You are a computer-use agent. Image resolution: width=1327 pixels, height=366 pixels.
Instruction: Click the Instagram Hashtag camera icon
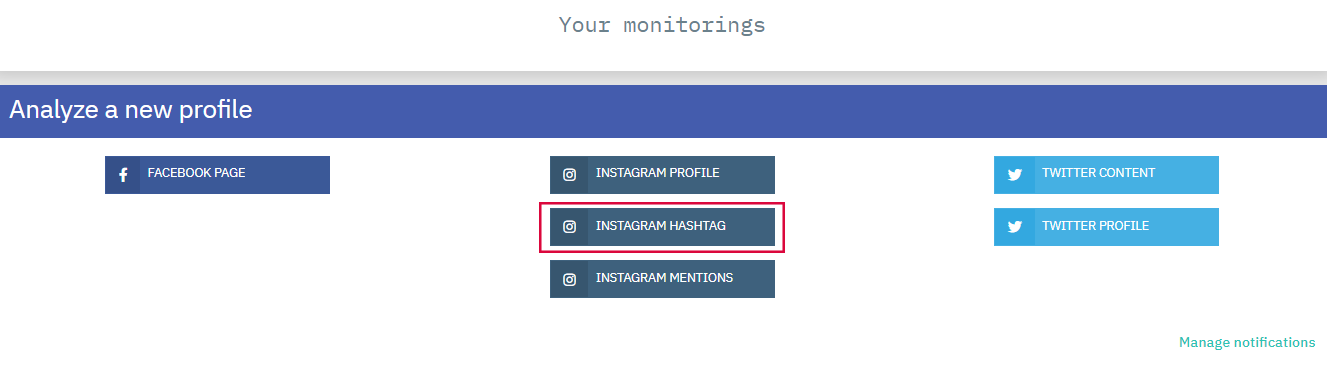click(x=569, y=227)
